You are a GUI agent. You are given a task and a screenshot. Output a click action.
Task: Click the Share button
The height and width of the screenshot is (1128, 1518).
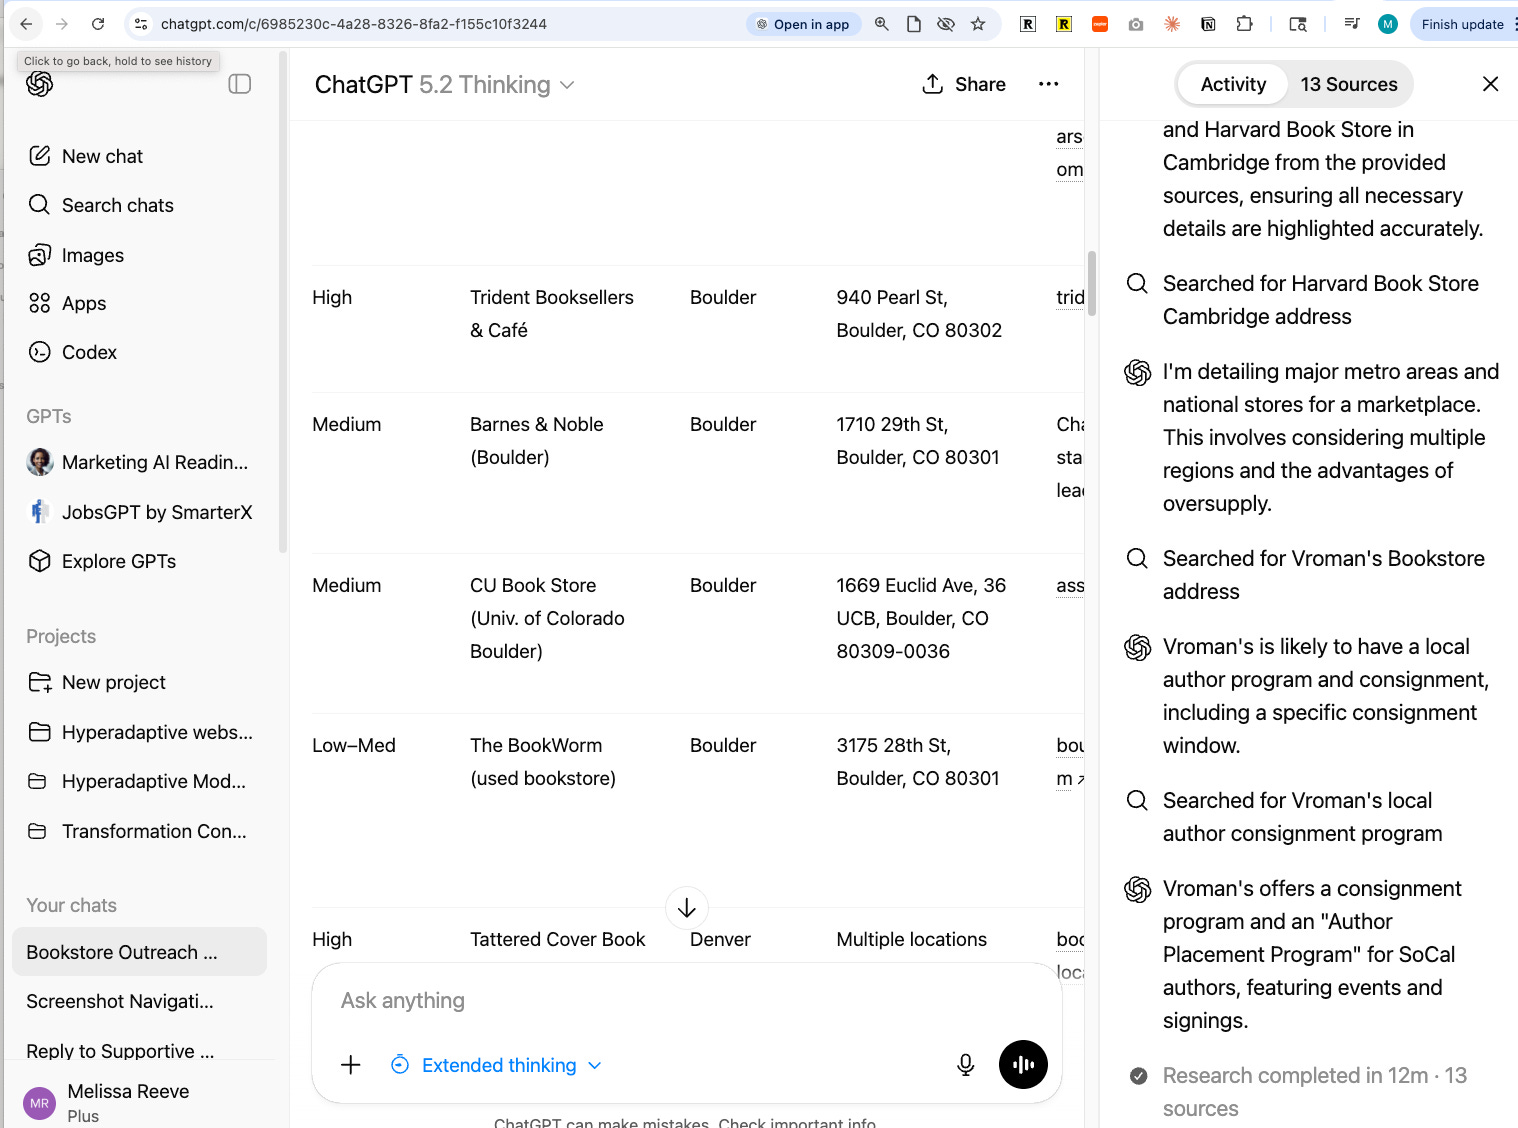[x=964, y=84]
